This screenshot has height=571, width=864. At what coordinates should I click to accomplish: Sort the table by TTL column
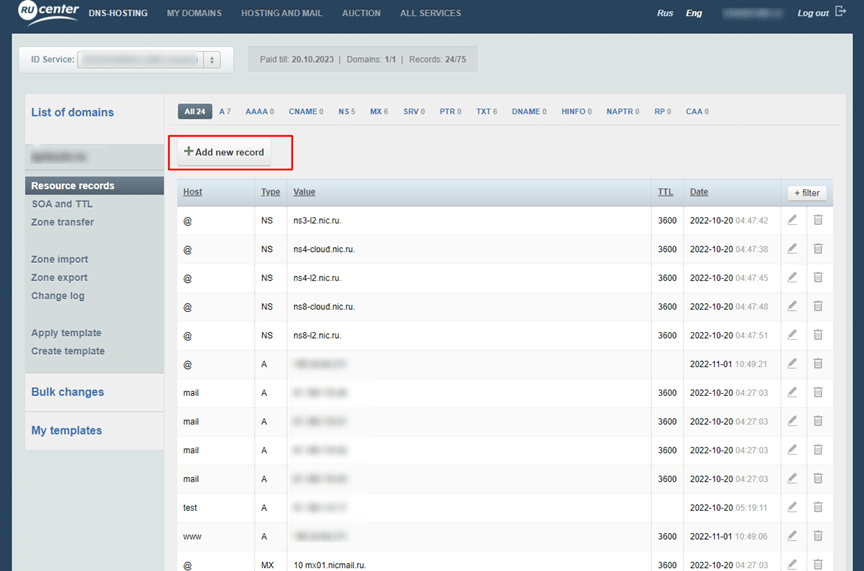click(x=665, y=192)
